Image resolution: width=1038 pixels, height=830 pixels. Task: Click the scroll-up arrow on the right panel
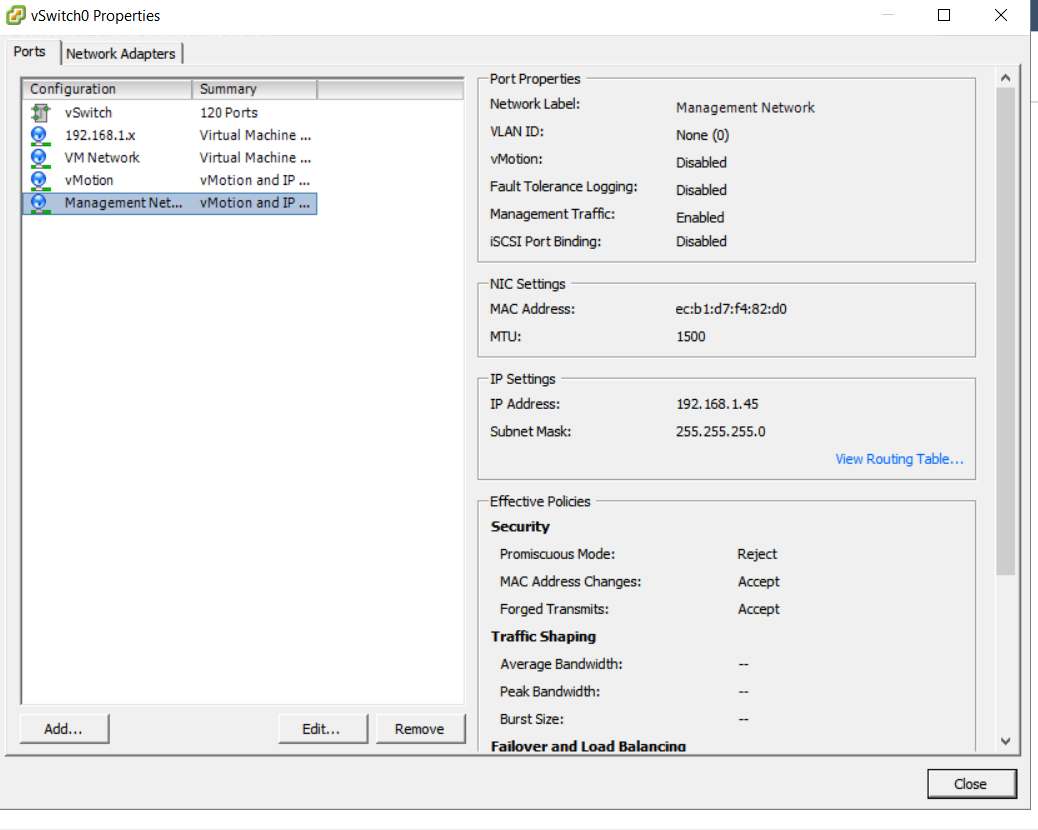[x=1006, y=75]
